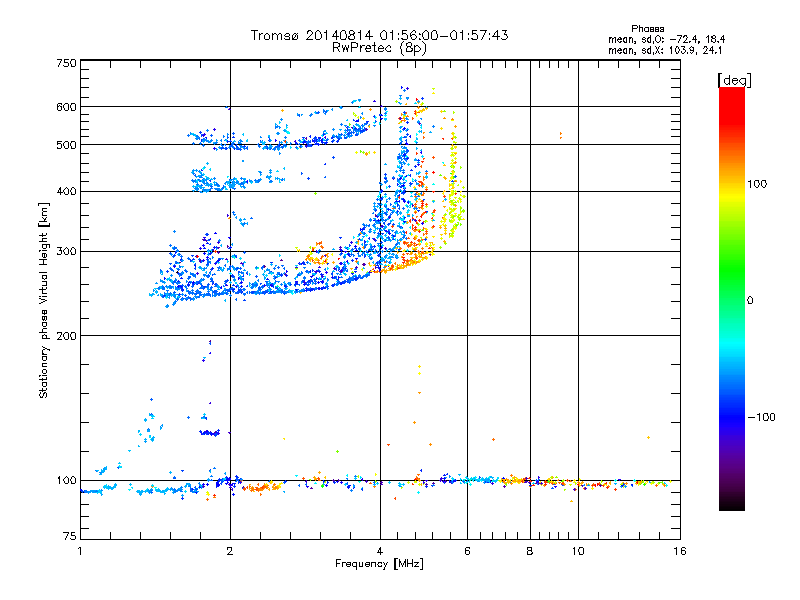This screenshot has height=600, width=800.
Task: Click 'Stationary phase Virtual Height [km]' axis label
Action: tap(44, 300)
